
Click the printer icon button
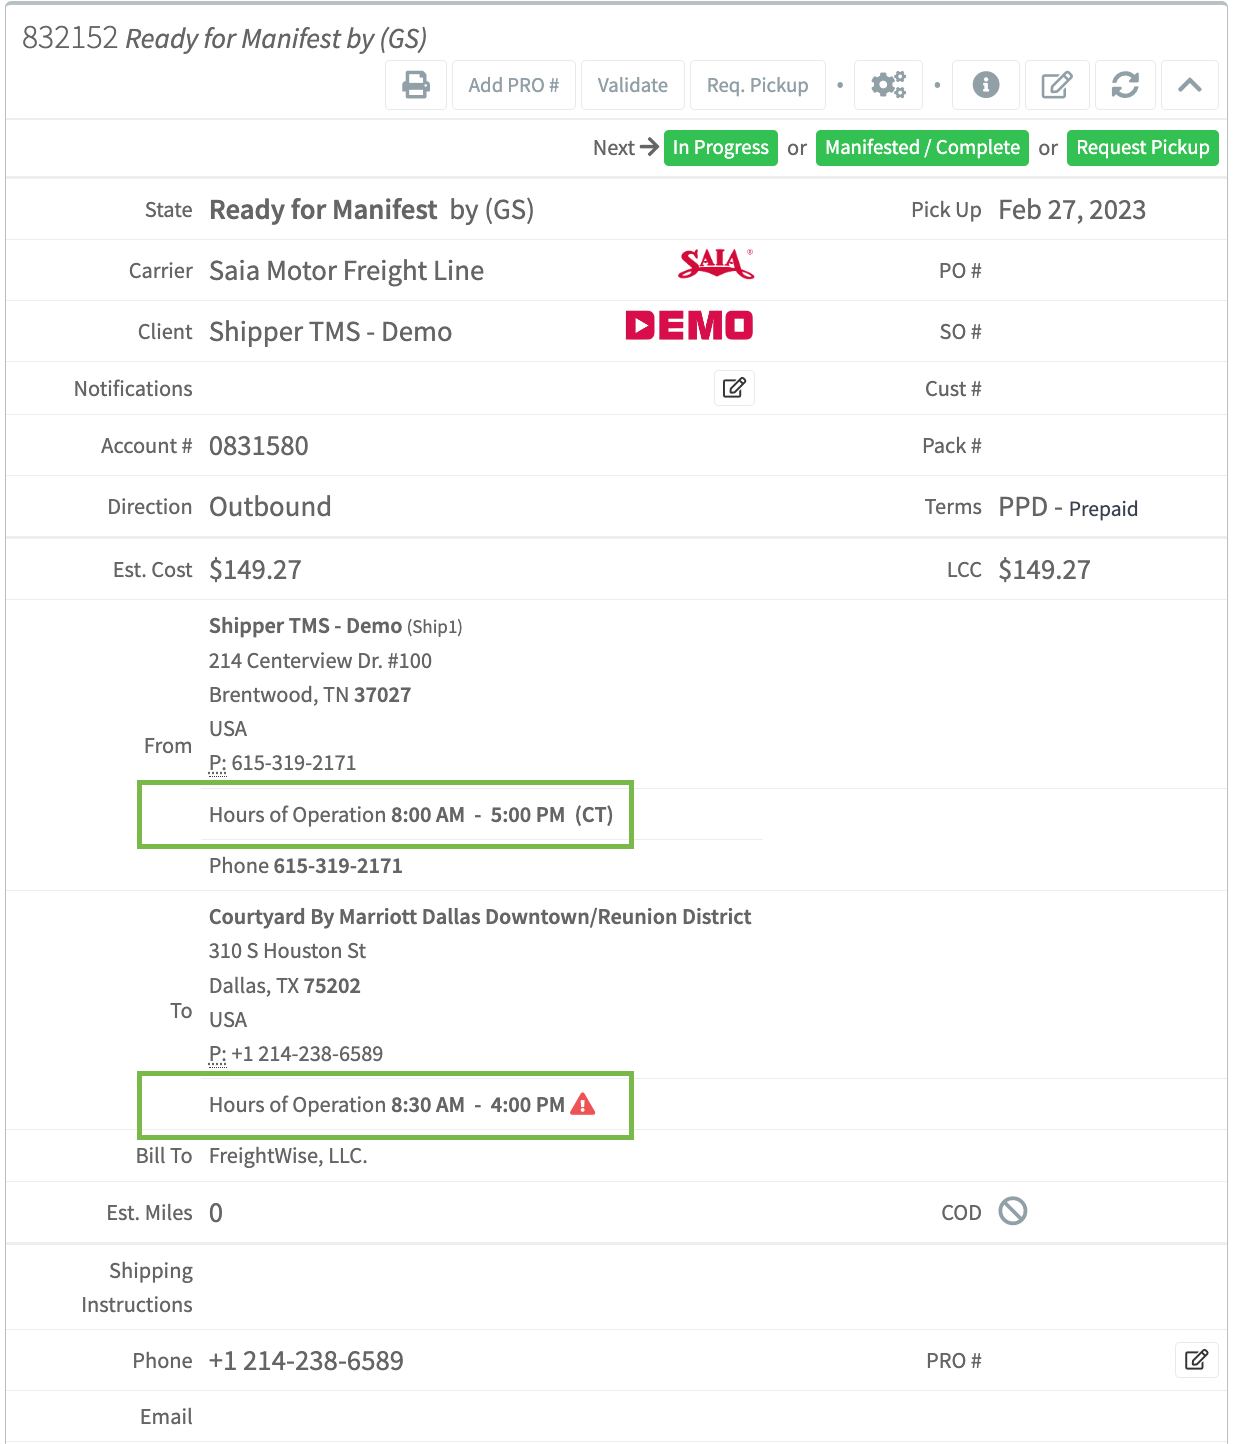point(415,85)
